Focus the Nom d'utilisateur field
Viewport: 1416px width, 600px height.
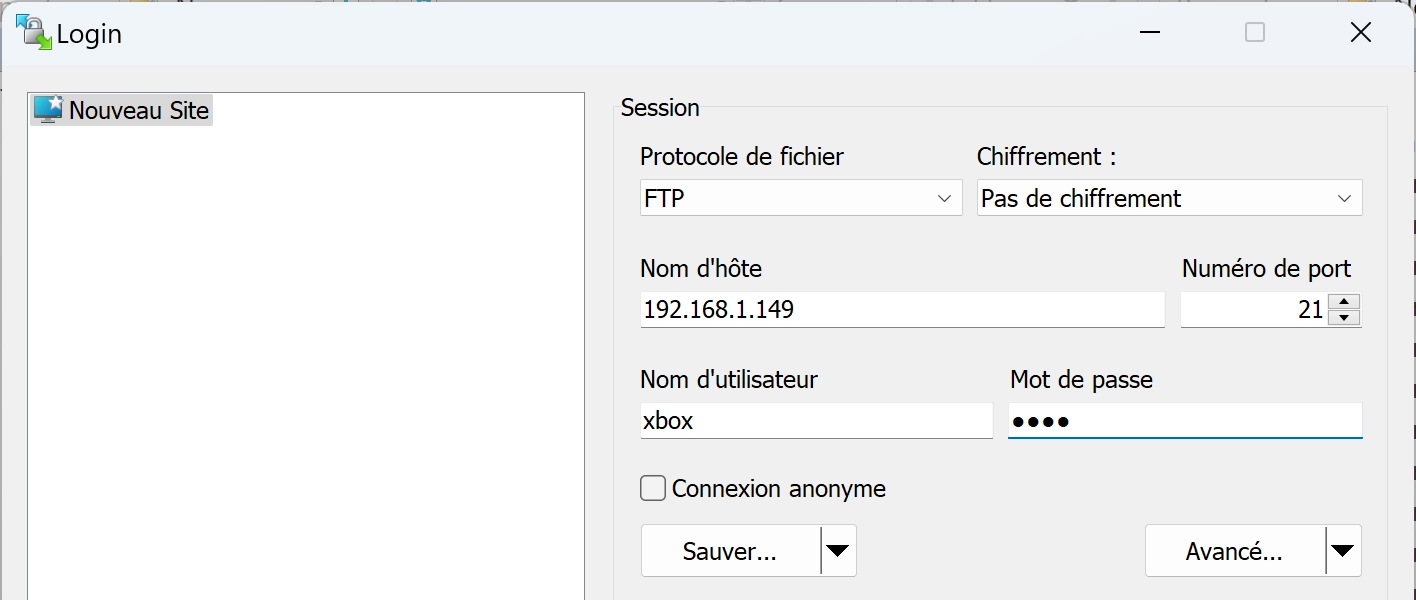[x=816, y=420]
